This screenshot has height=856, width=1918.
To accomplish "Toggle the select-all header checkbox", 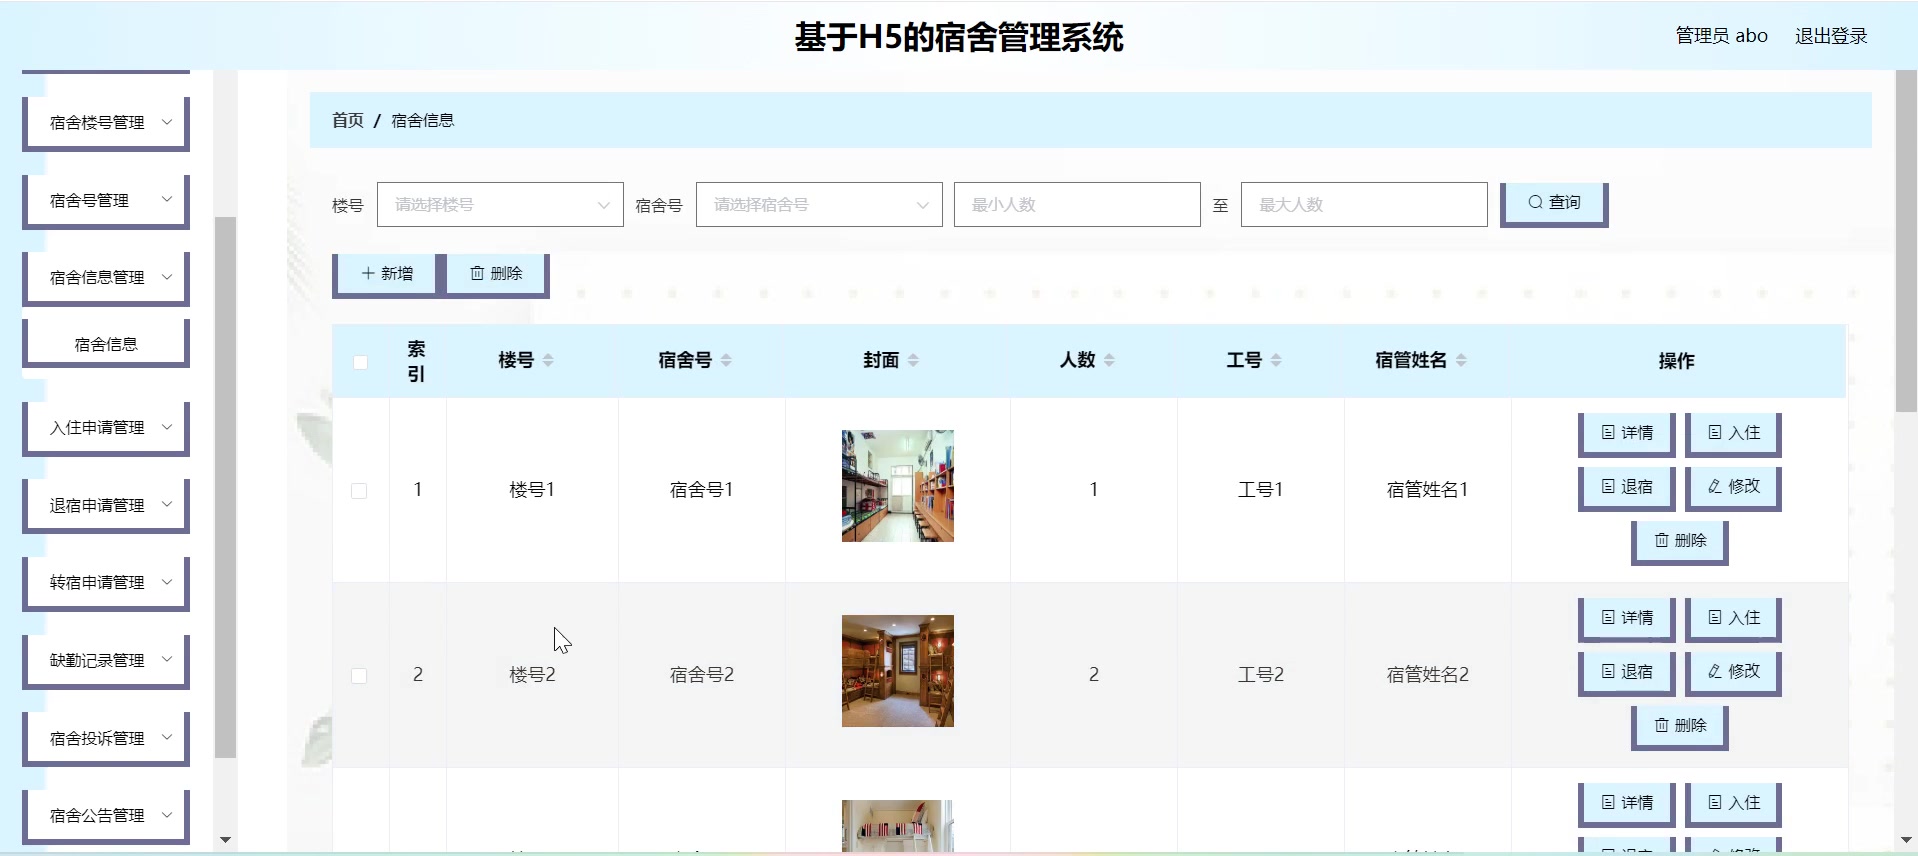I will point(360,362).
